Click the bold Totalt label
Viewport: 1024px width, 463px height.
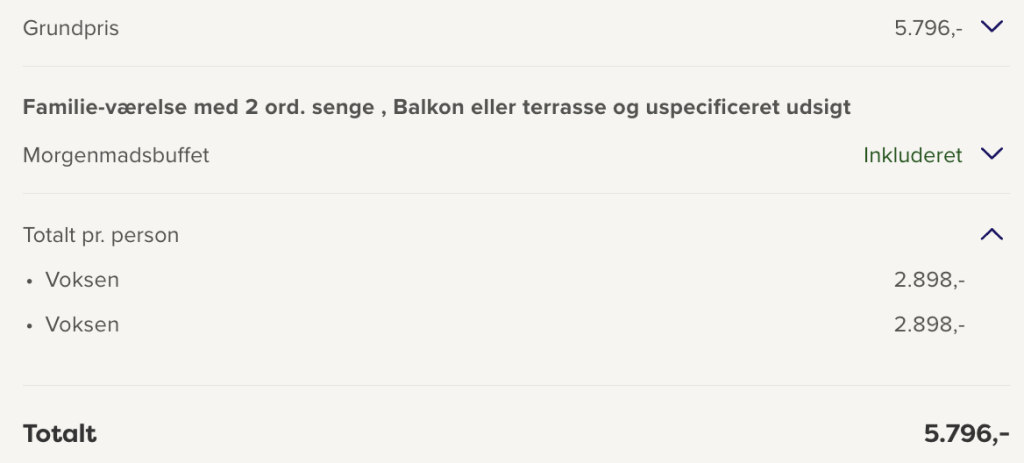pyautogui.click(x=60, y=434)
